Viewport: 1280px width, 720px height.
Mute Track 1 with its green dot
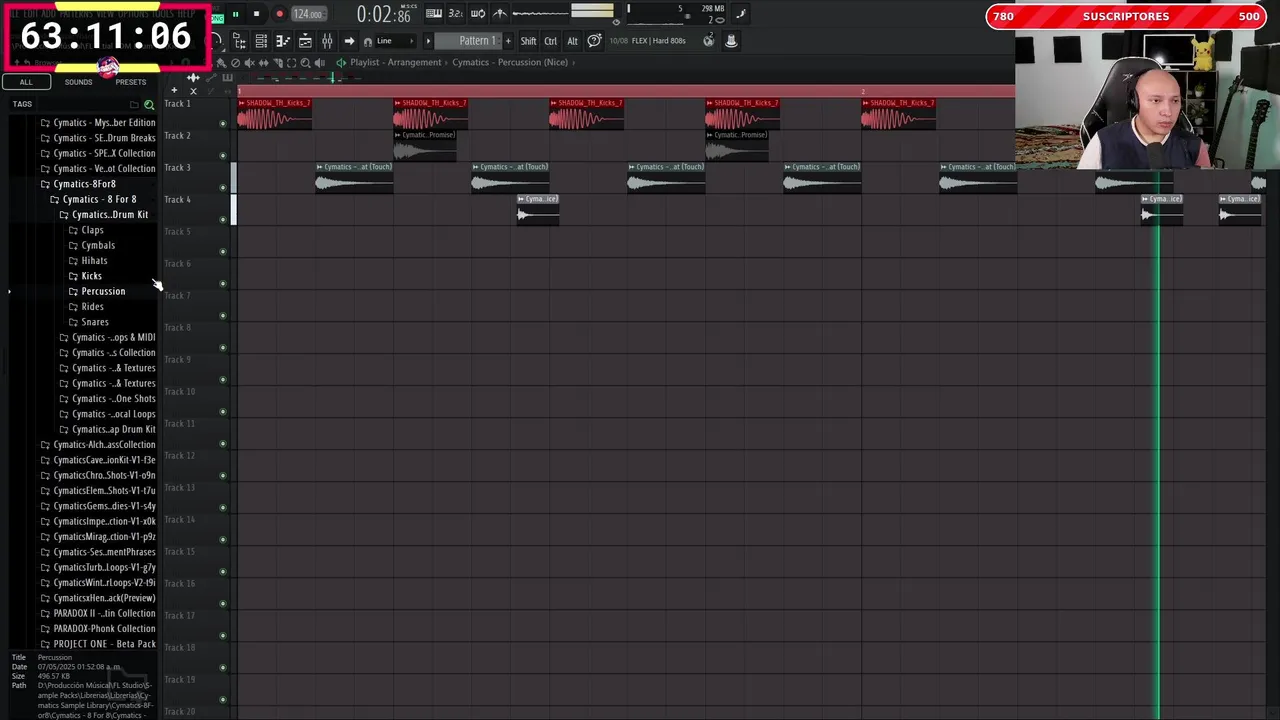tap(222, 123)
